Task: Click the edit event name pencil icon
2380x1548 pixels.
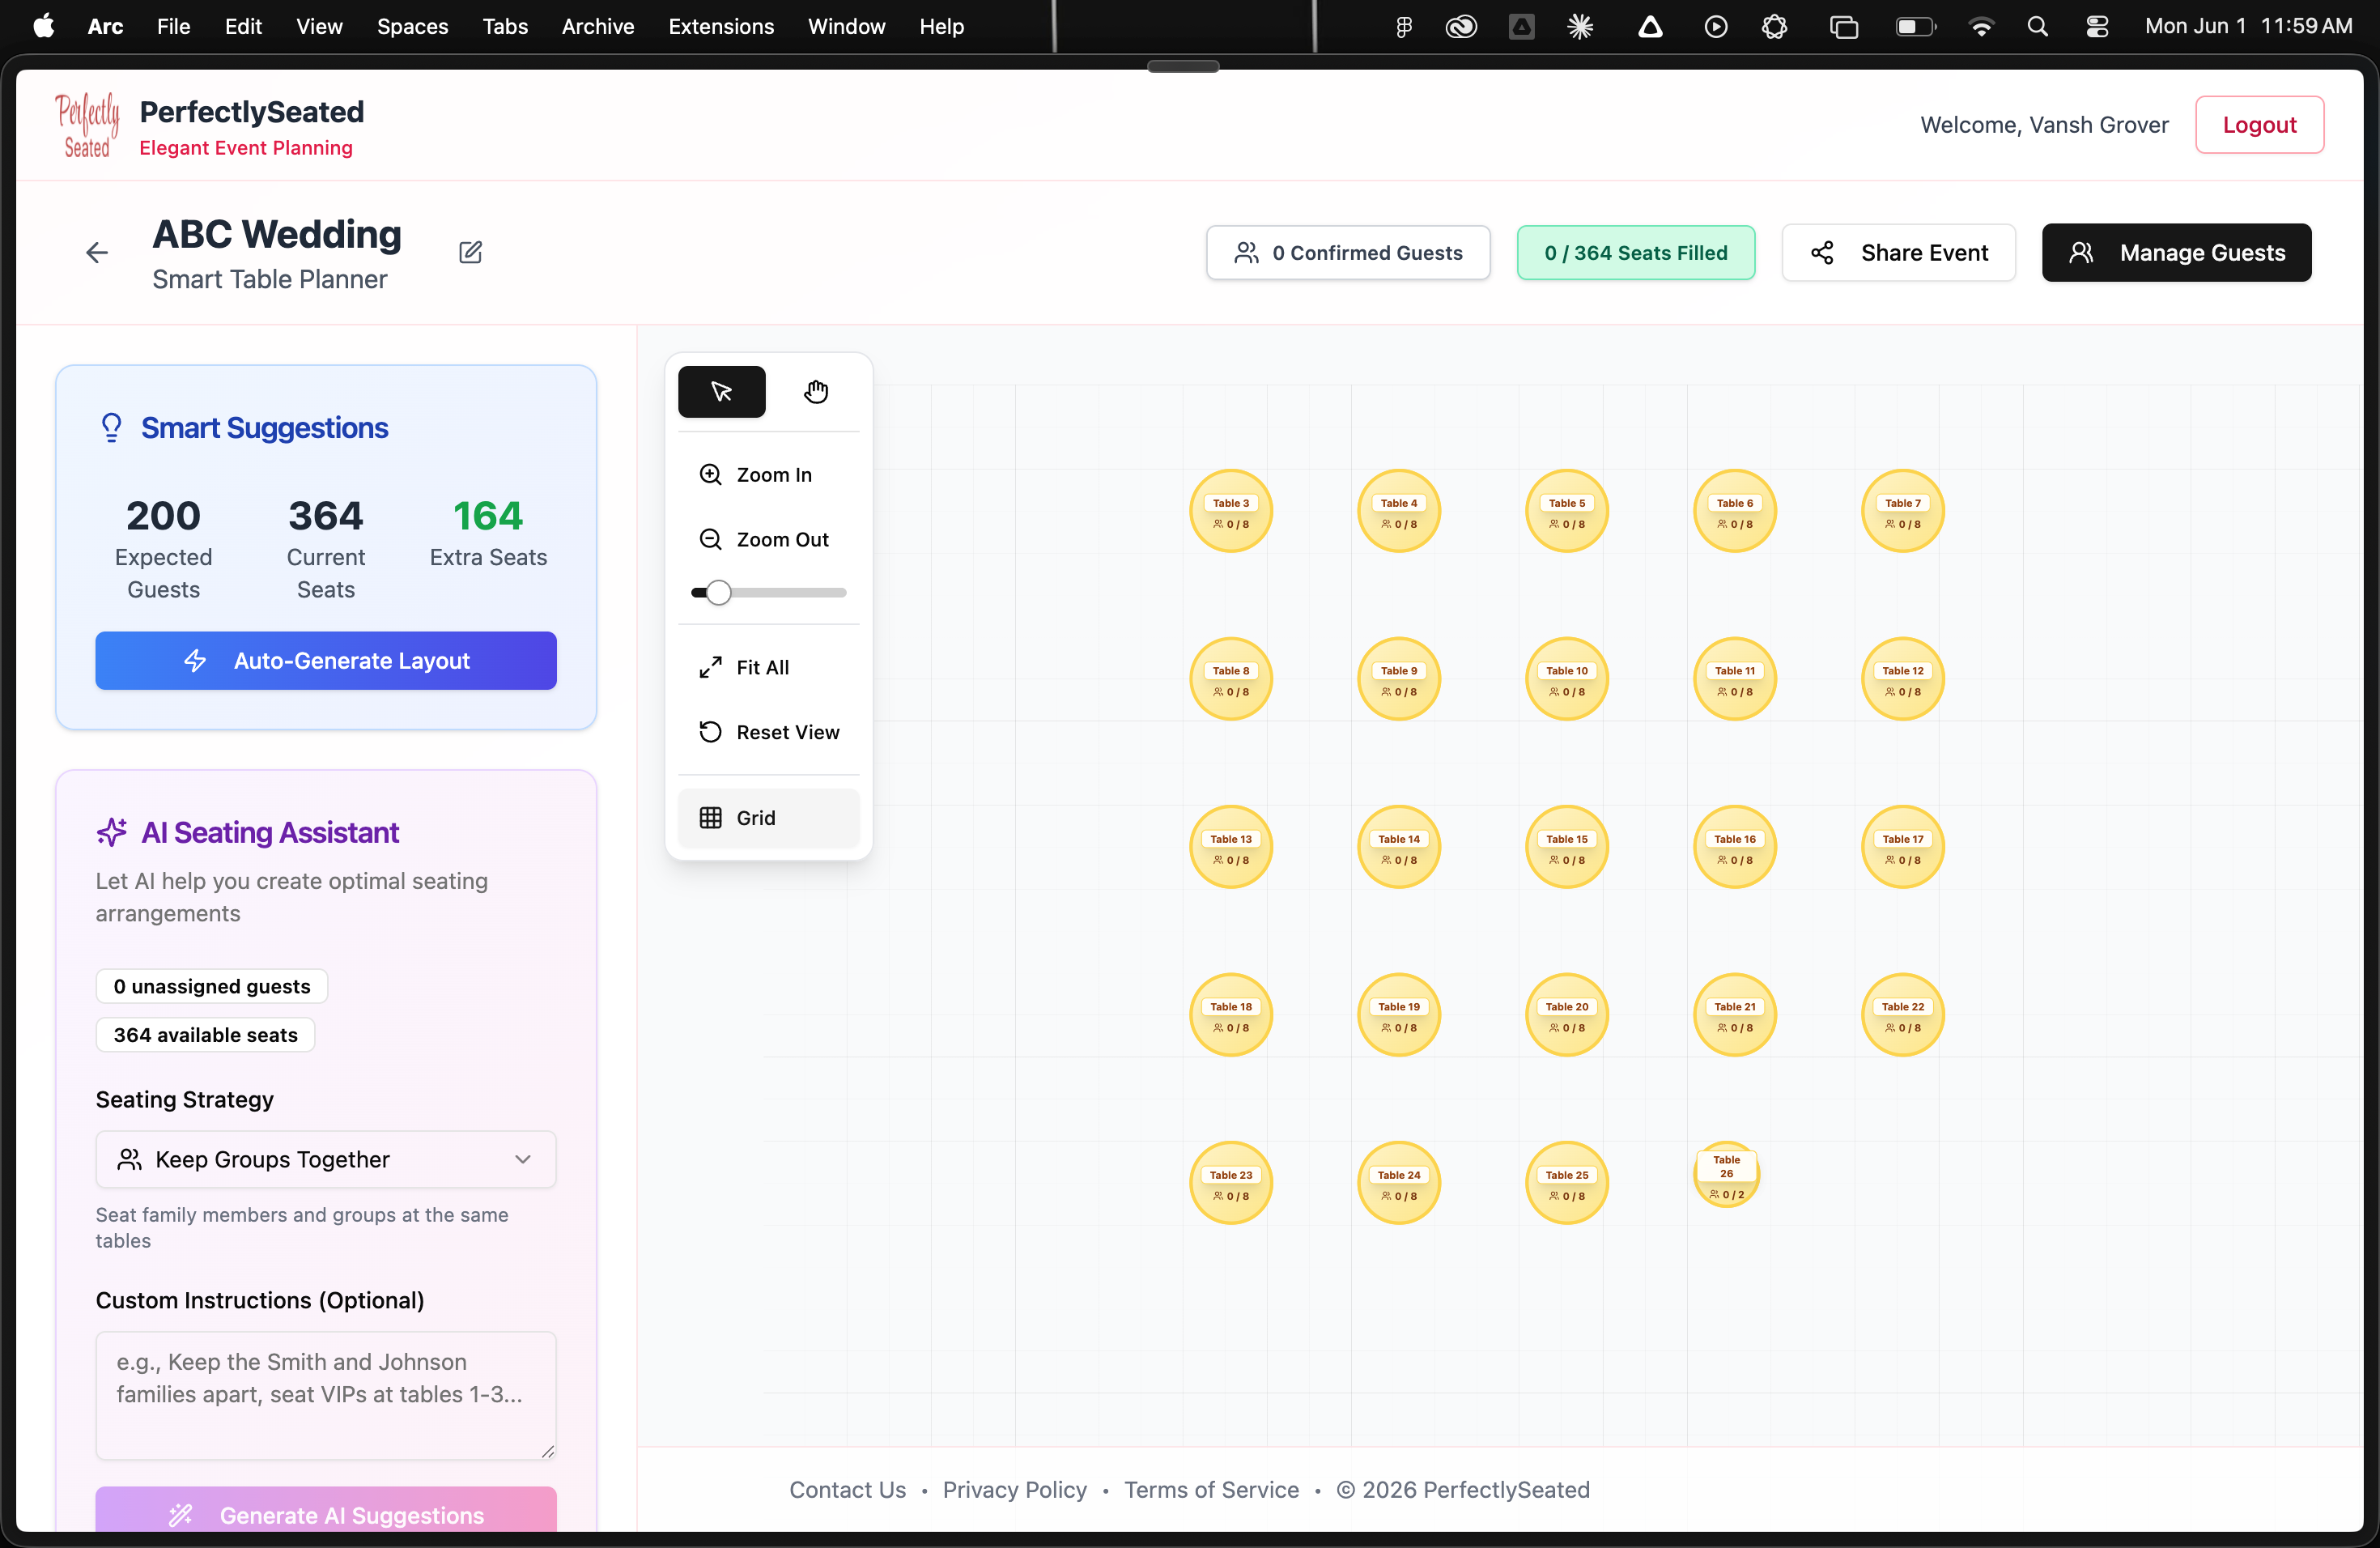Action: 470,253
